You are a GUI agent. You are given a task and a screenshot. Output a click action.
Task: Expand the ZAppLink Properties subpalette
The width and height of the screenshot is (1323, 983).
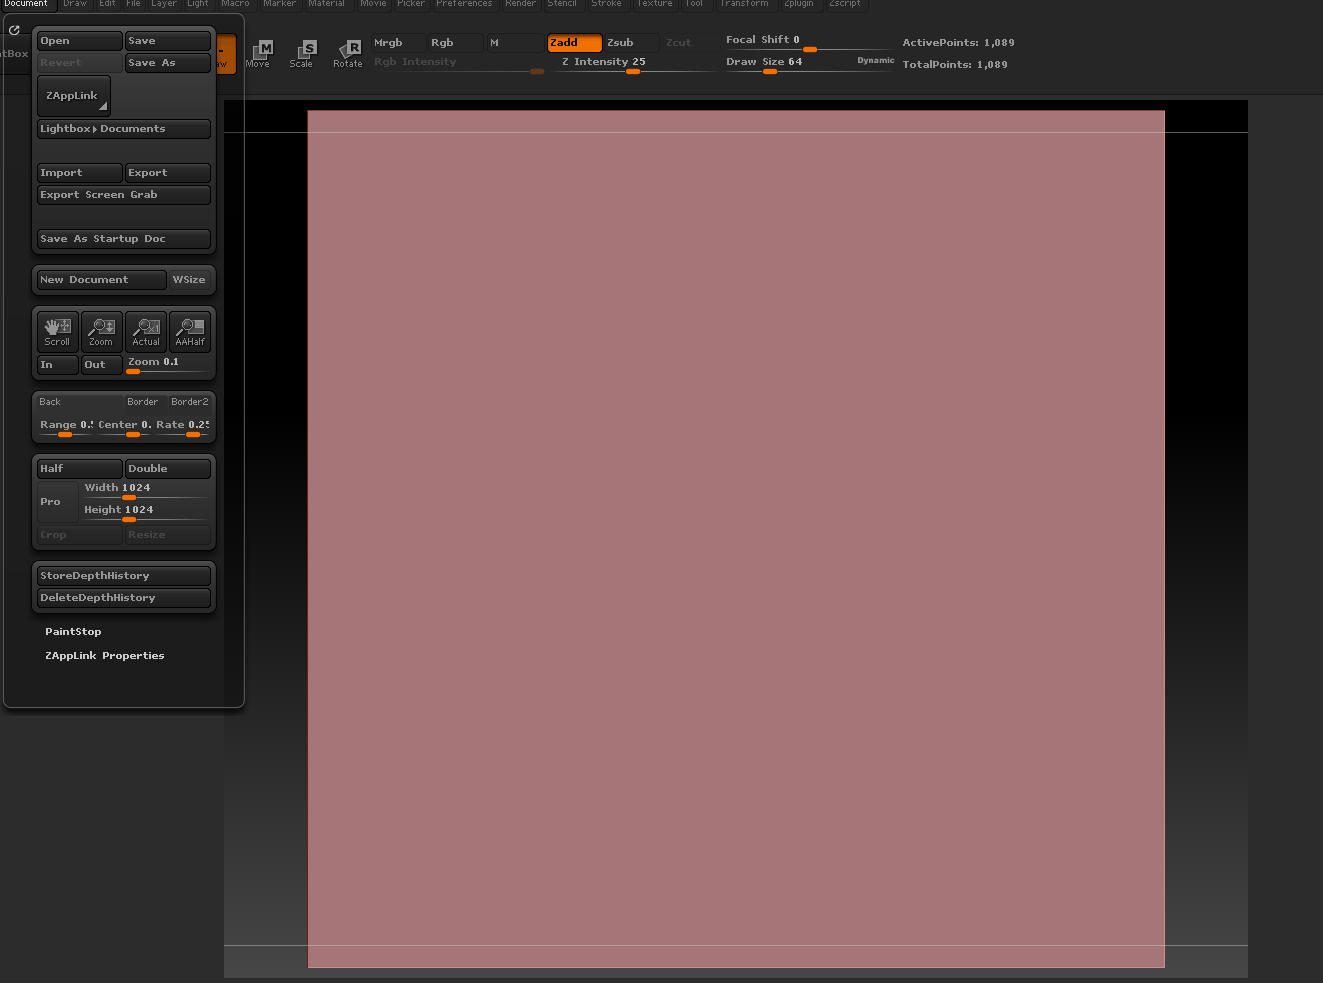click(x=105, y=656)
